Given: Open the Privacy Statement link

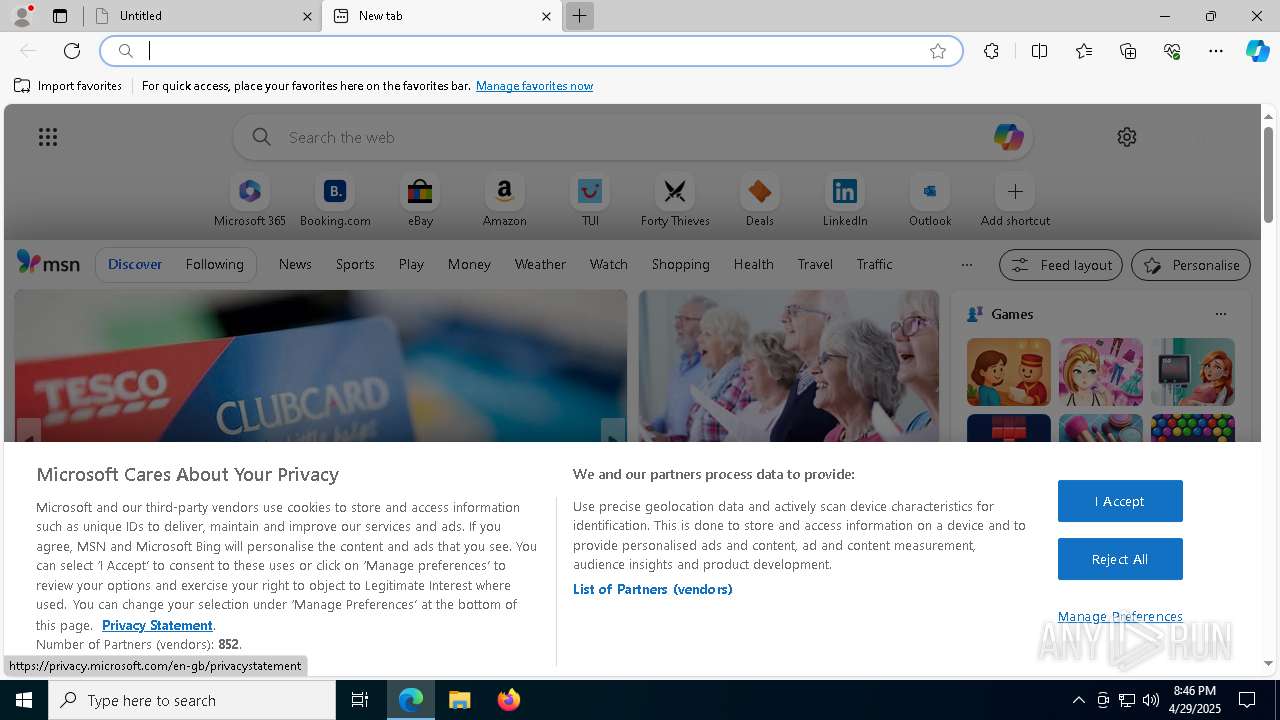Looking at the screenshot, I should click(x=157, y=625).
